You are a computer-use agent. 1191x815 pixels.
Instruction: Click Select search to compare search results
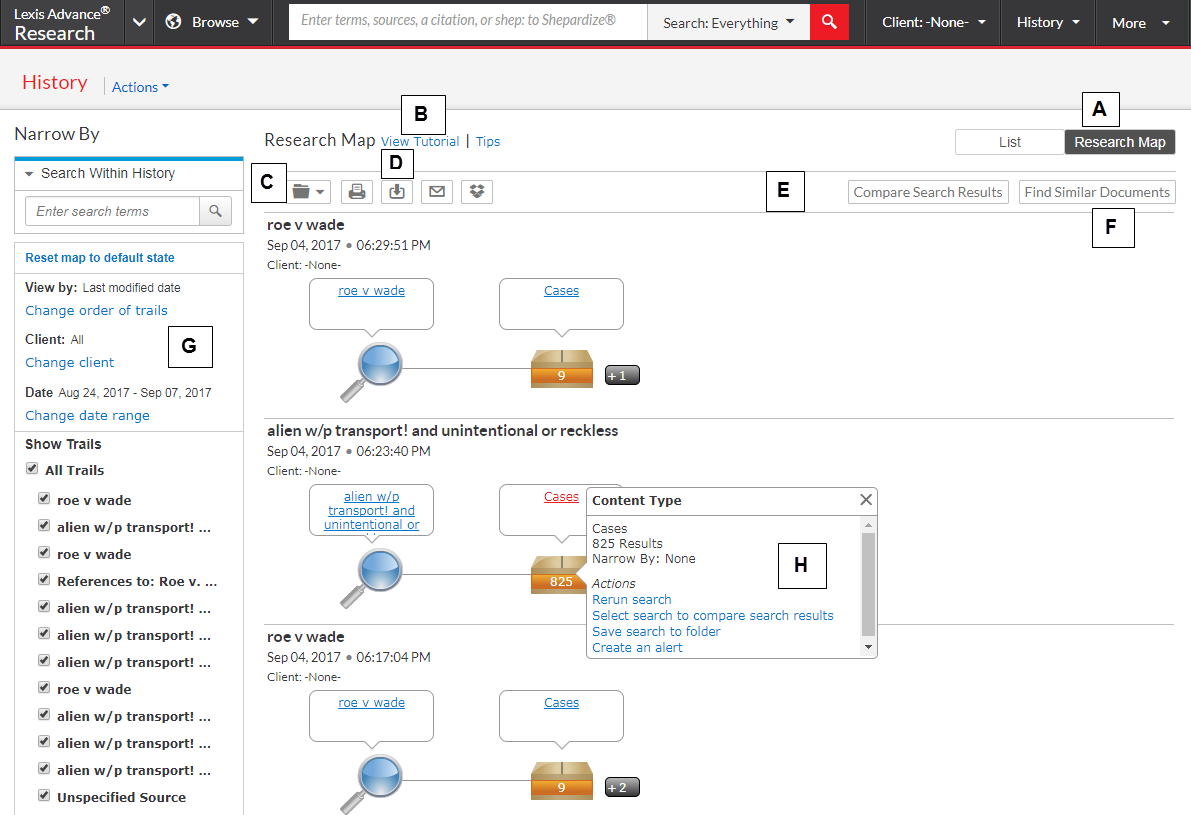[712, 615]
